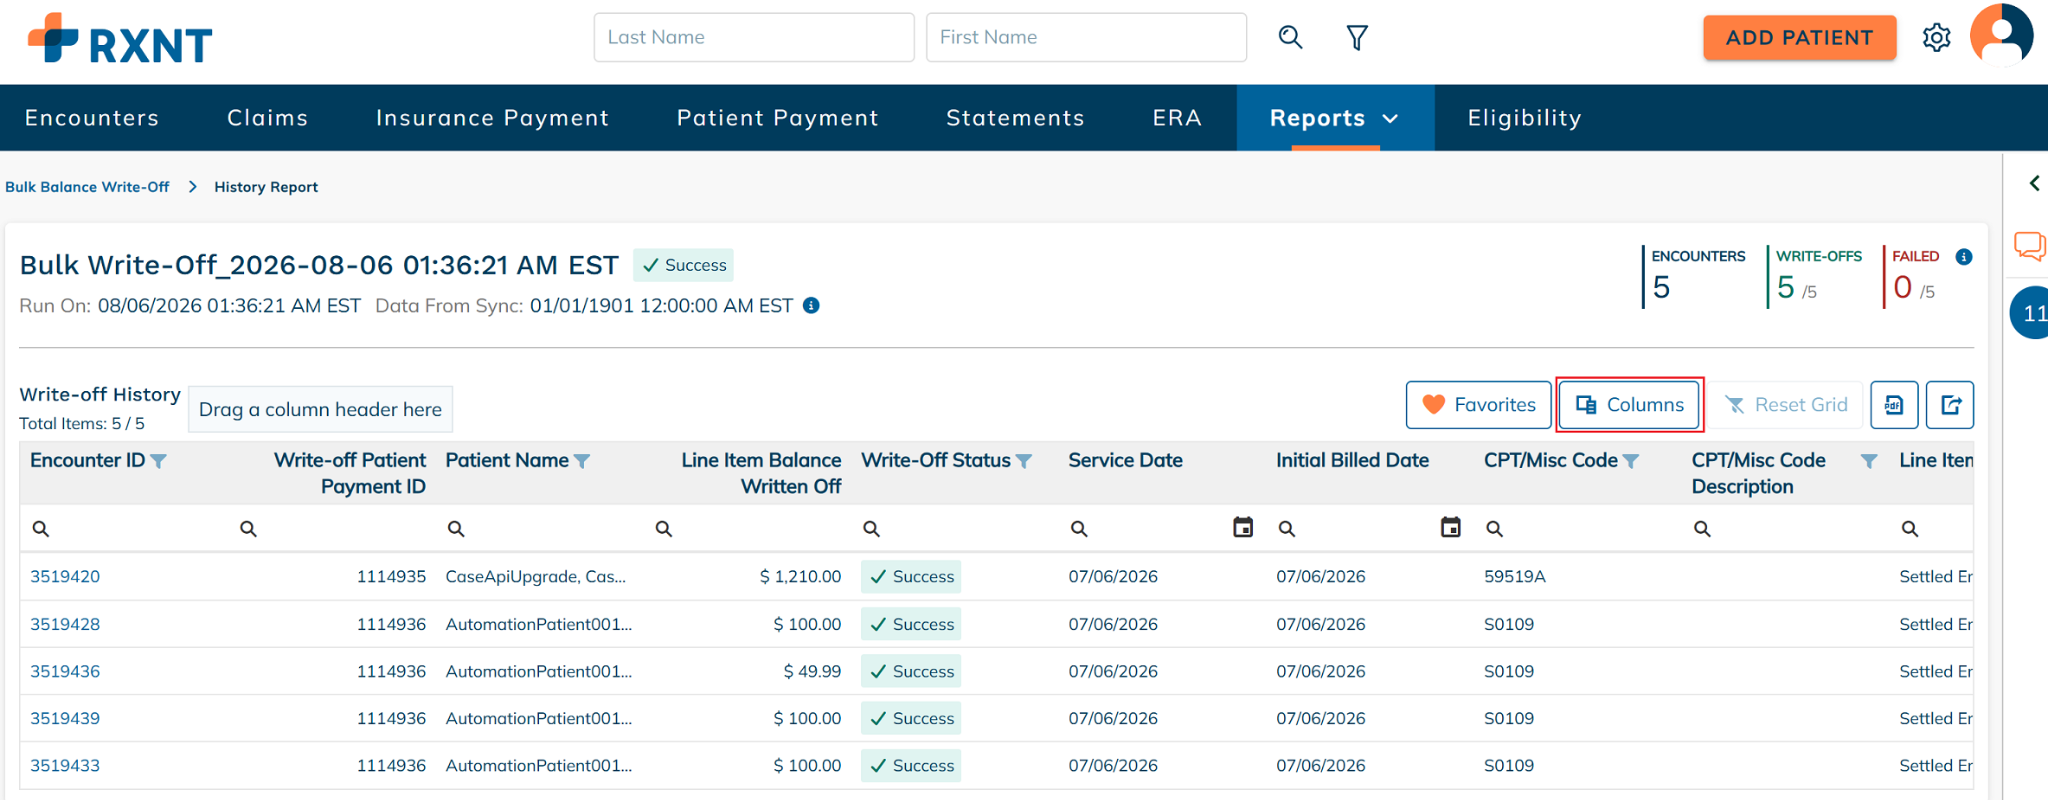Open CPT/Misc Code column filter
The image size is (2048, 800).
[x=1631, y=461]
